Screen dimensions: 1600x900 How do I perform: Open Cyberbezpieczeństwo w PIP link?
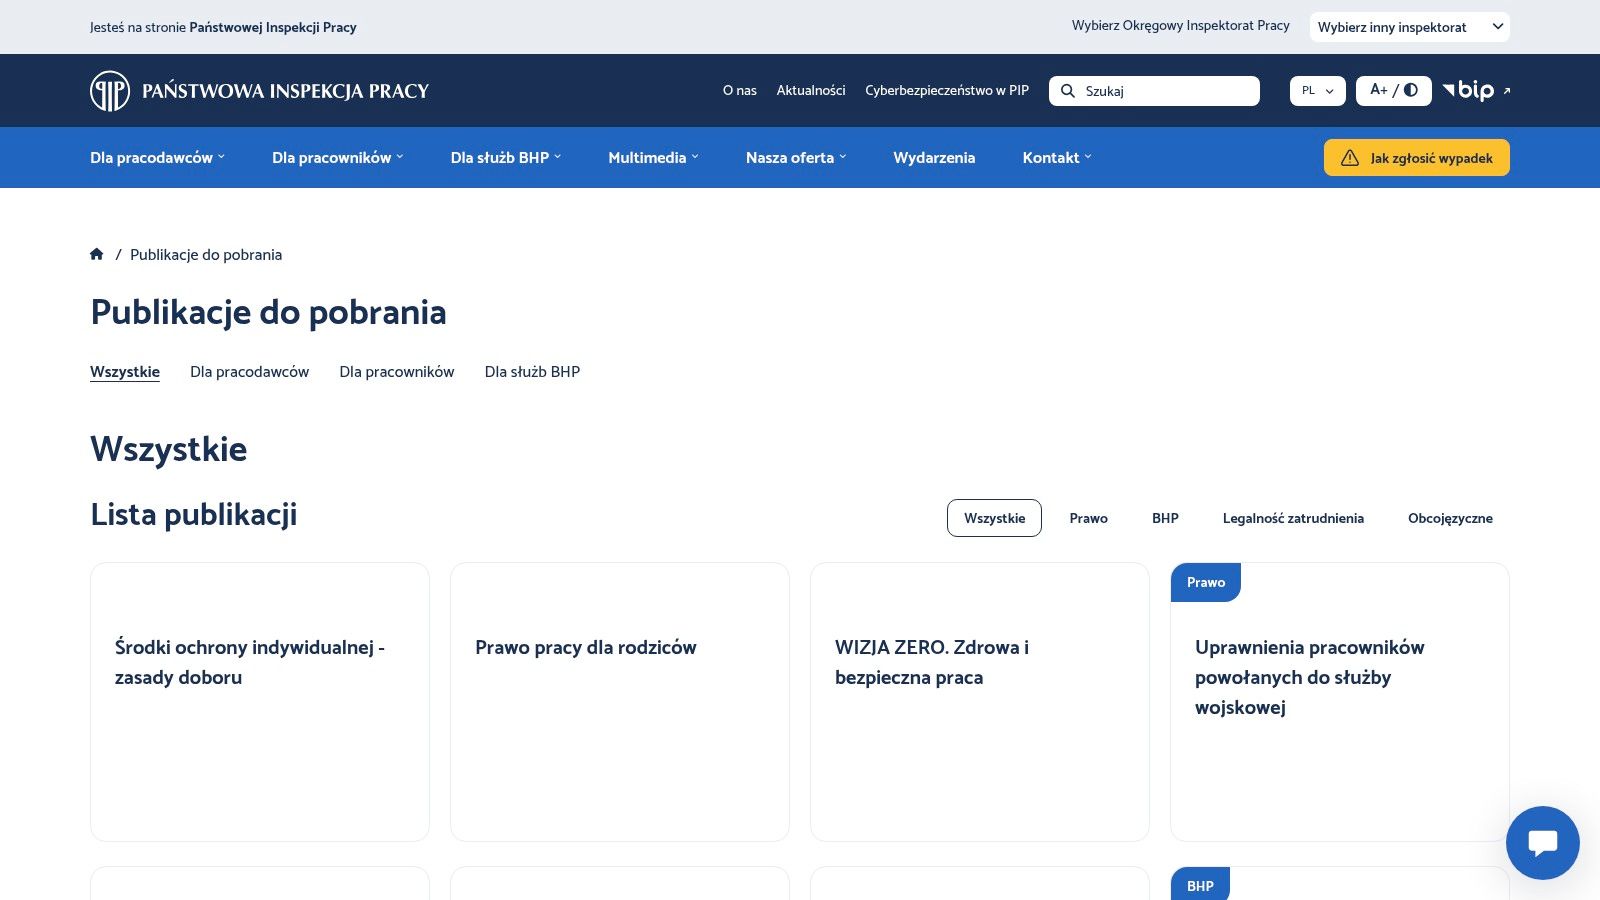(947, 91)
